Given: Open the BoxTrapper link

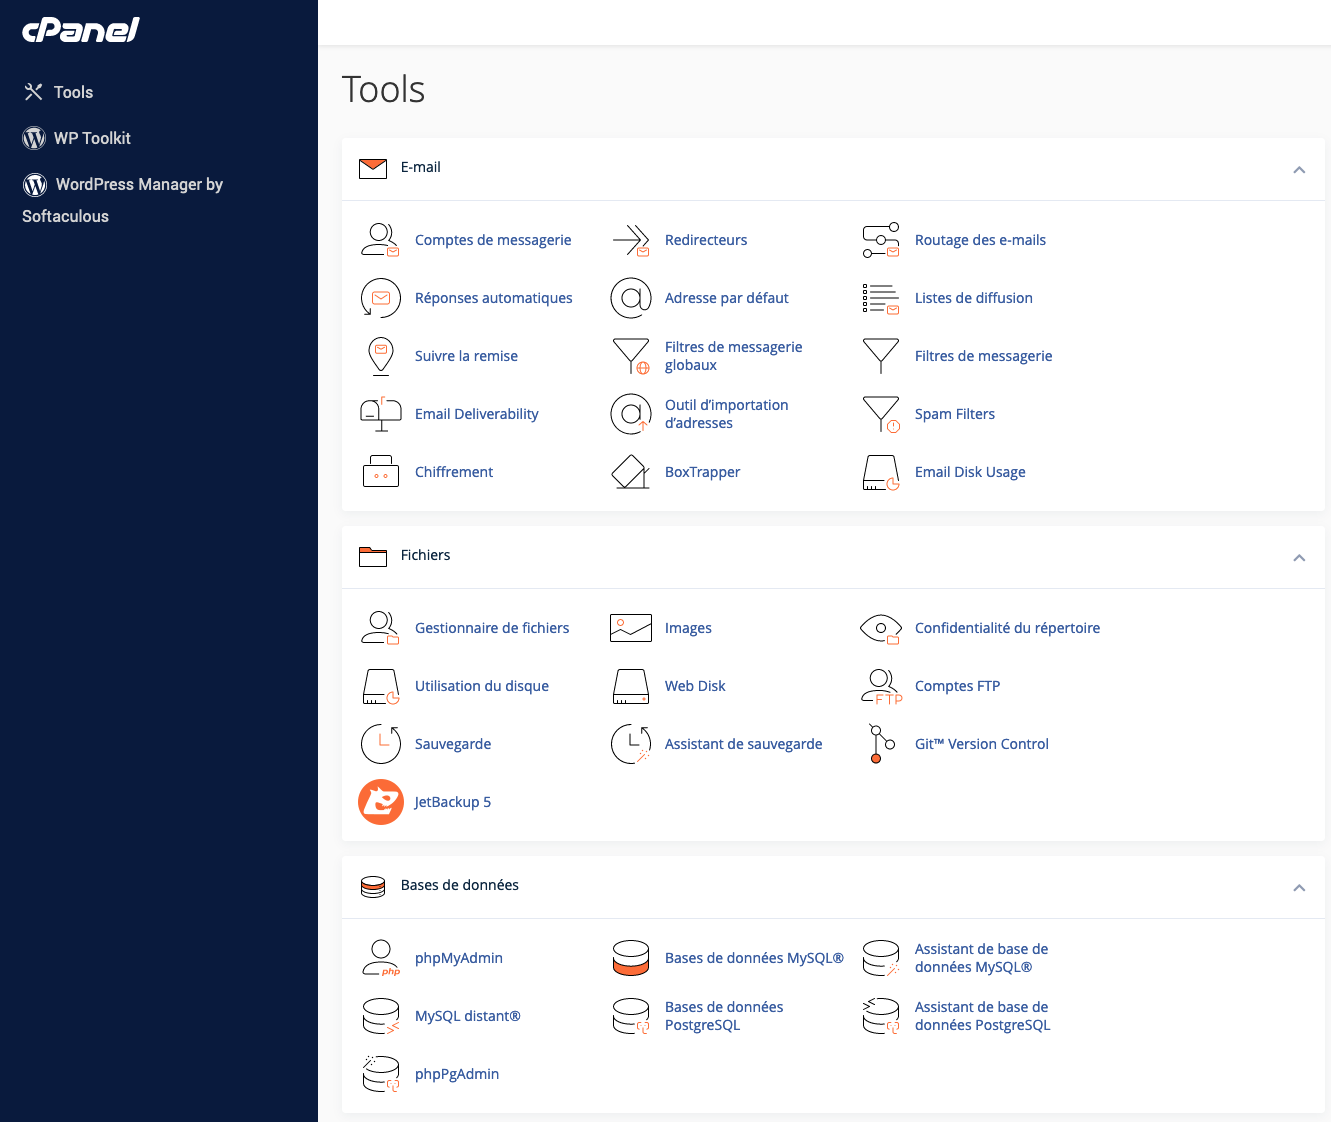Looking at the screenshot, I should tap(702, 472).
